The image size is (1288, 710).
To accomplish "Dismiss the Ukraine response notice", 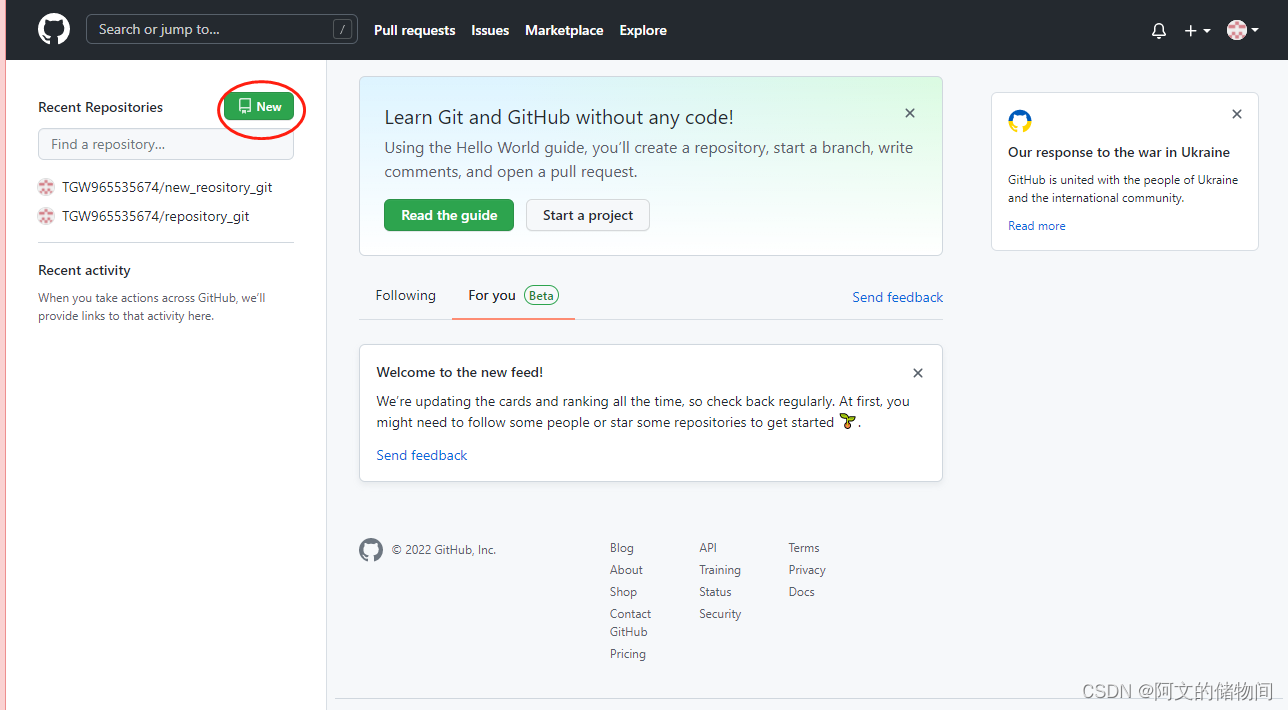I will click(1237, 114).
